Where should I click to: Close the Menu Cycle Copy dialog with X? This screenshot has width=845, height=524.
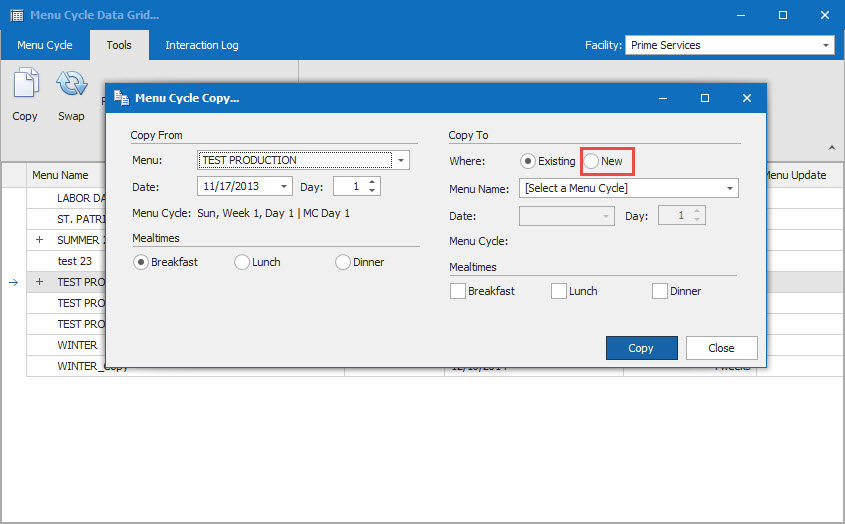[x=747, y=98]
